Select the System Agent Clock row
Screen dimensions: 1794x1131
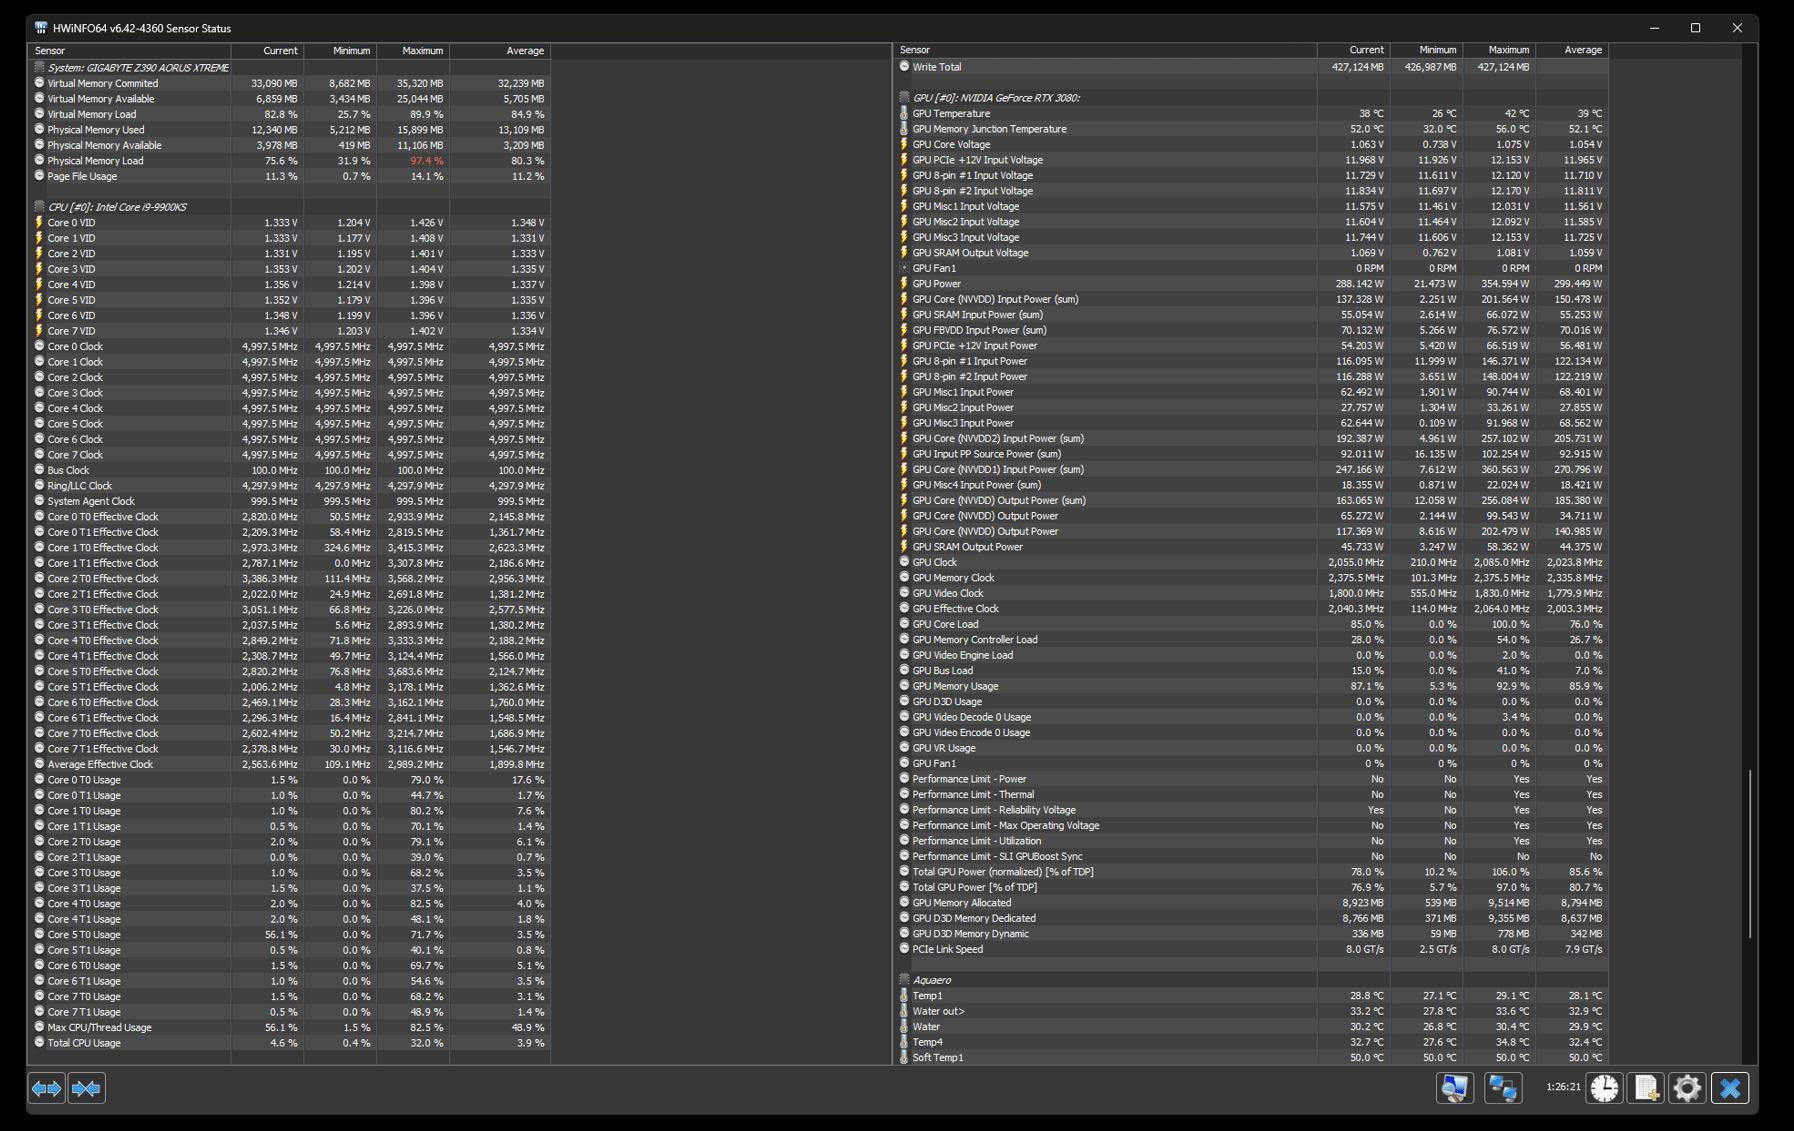290,501
